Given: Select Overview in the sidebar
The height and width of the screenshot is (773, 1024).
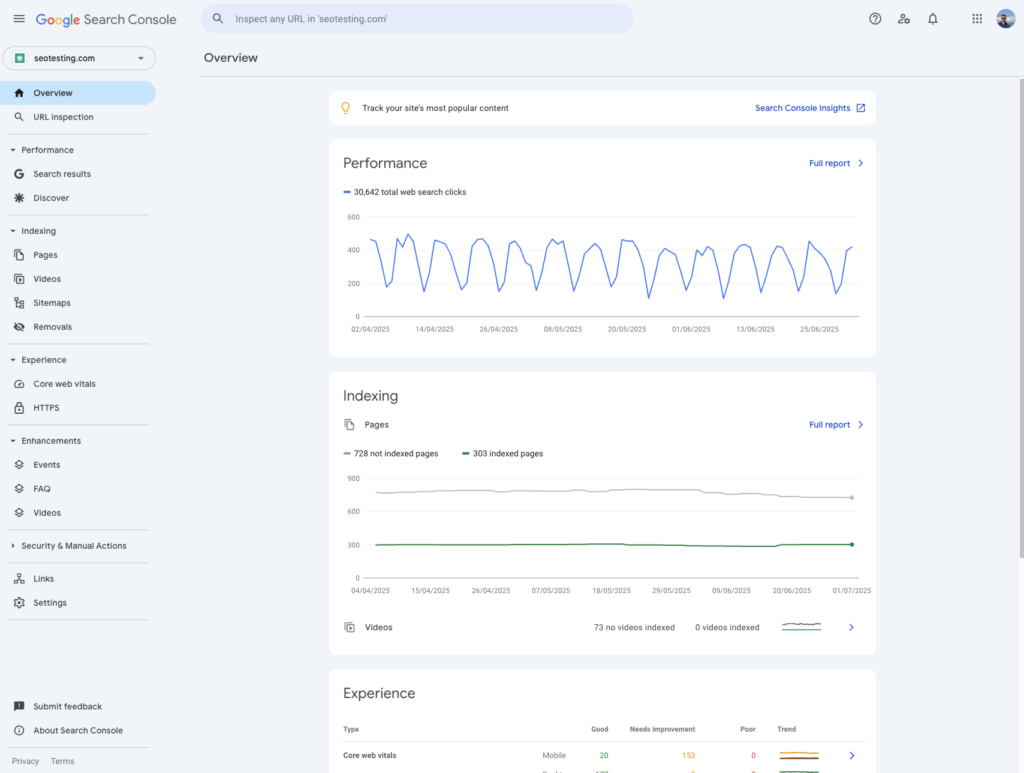Looking at the screenshot, I should 78,93.
